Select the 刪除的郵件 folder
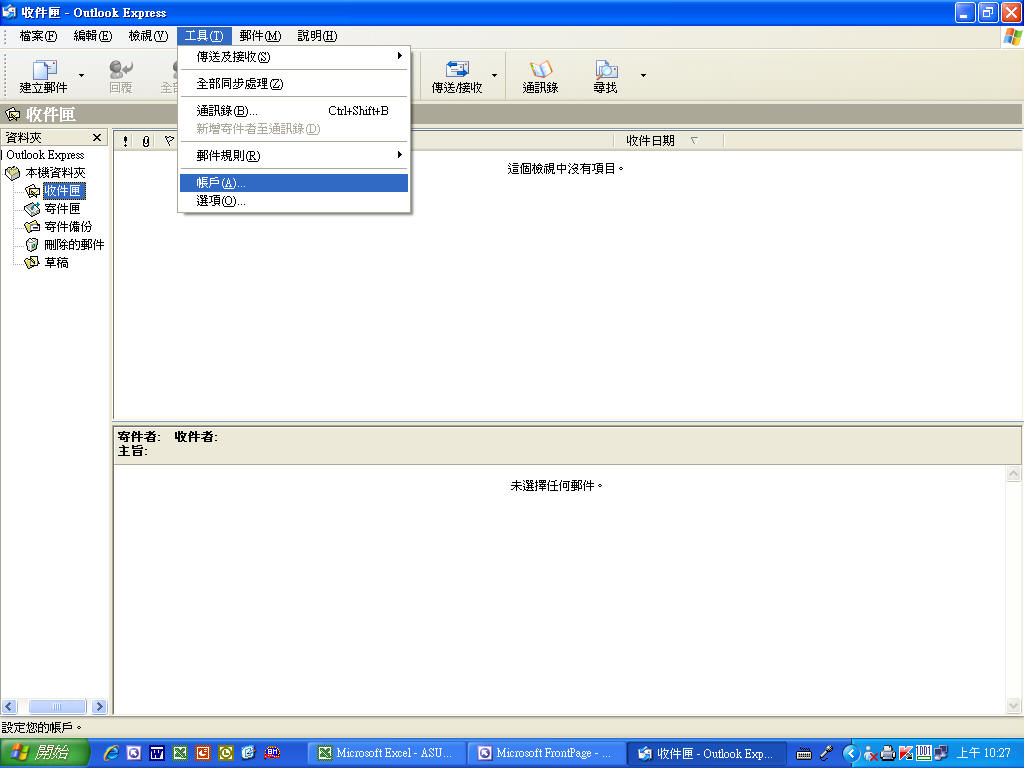 [74, 245]
